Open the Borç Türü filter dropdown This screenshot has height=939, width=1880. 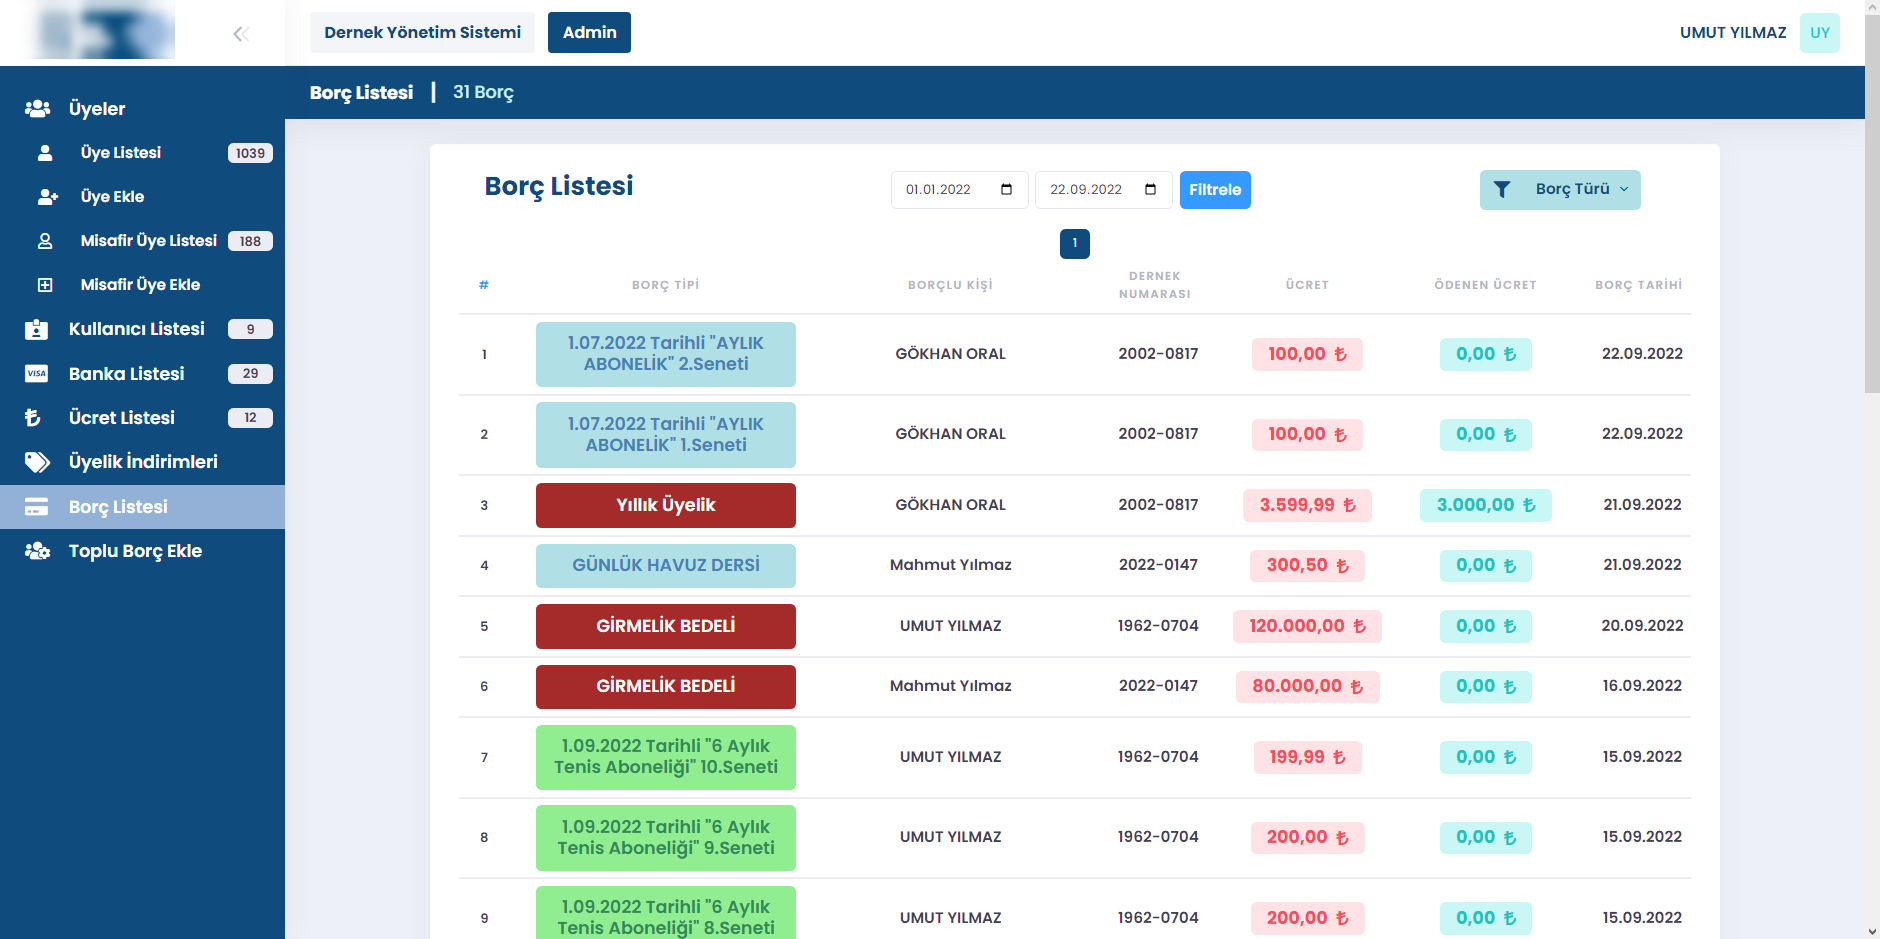click(1559, 190)
